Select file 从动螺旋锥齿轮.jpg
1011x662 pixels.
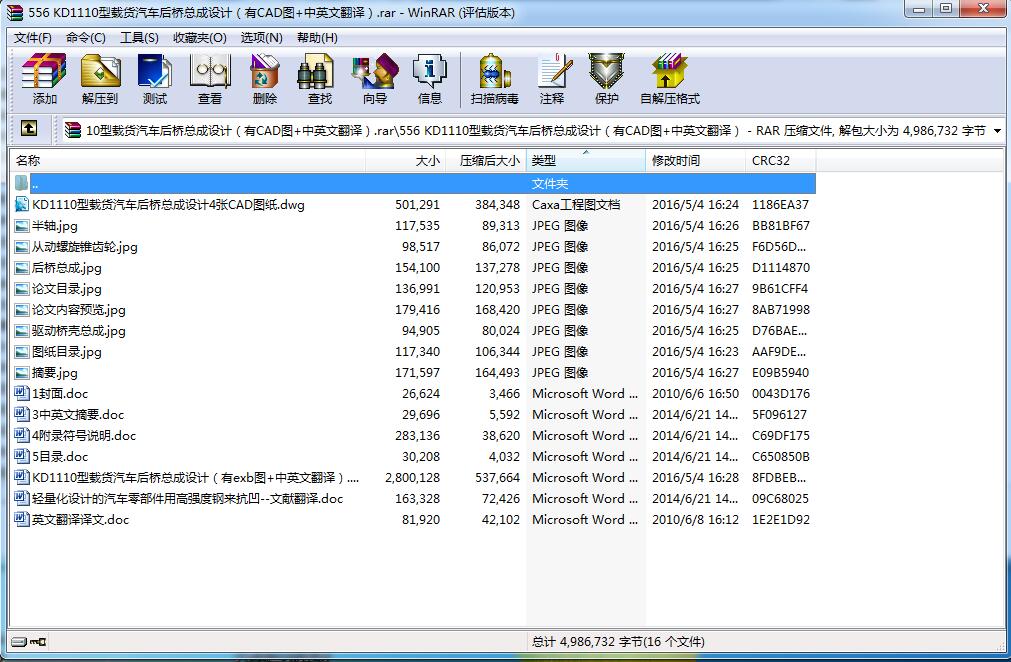click(x=84, y=247)
